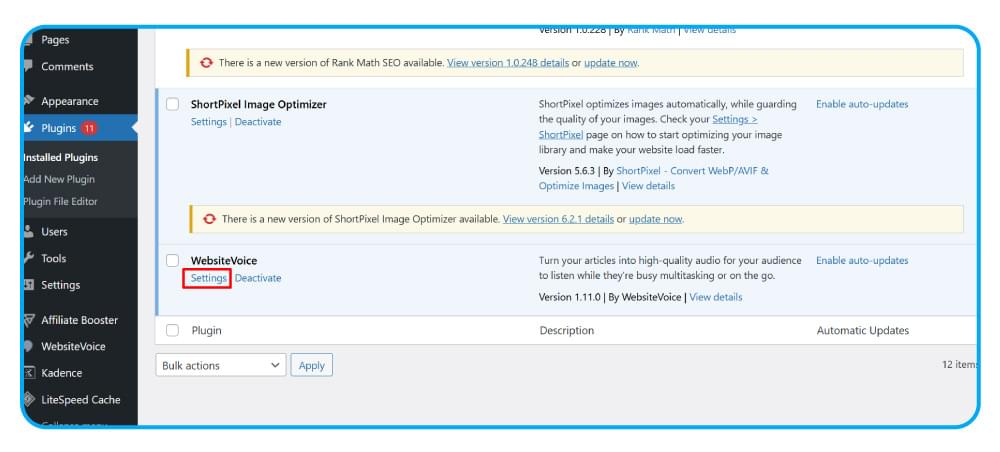
Task: Click View details for ShortPixel plugin
Action: (x=648, y=186)
